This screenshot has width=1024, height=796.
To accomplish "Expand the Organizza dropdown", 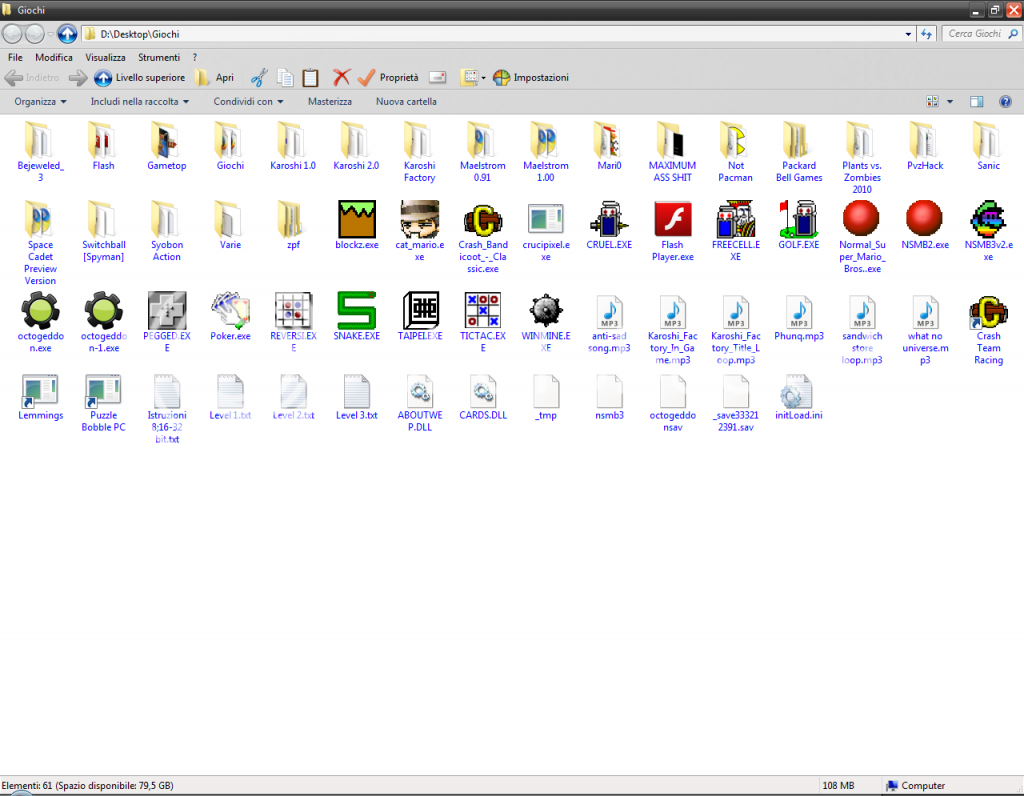I will 41,102.
